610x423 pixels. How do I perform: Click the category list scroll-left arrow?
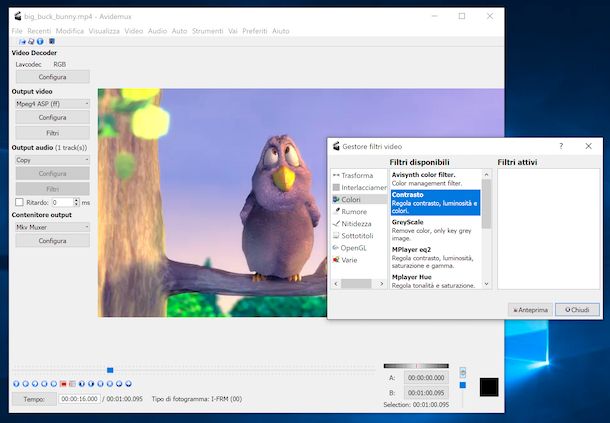click(x=336, y=284)
